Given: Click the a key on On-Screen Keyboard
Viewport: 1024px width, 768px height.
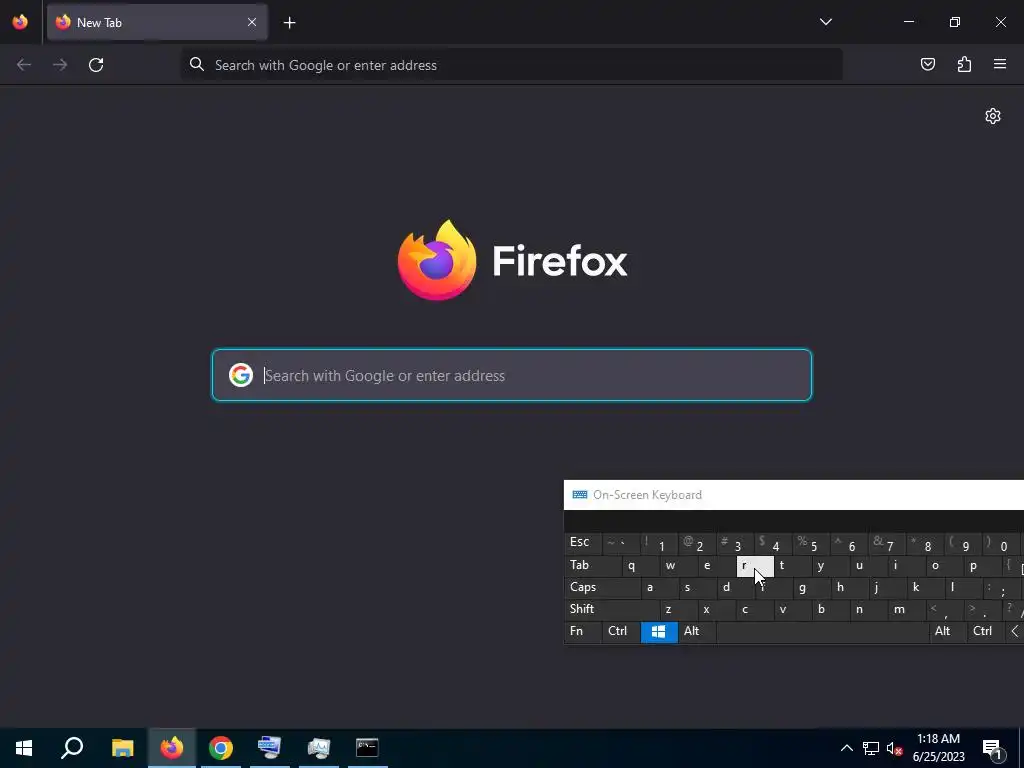Looking at the screenshot, I should pyautogui.click(x=660, y=588).
